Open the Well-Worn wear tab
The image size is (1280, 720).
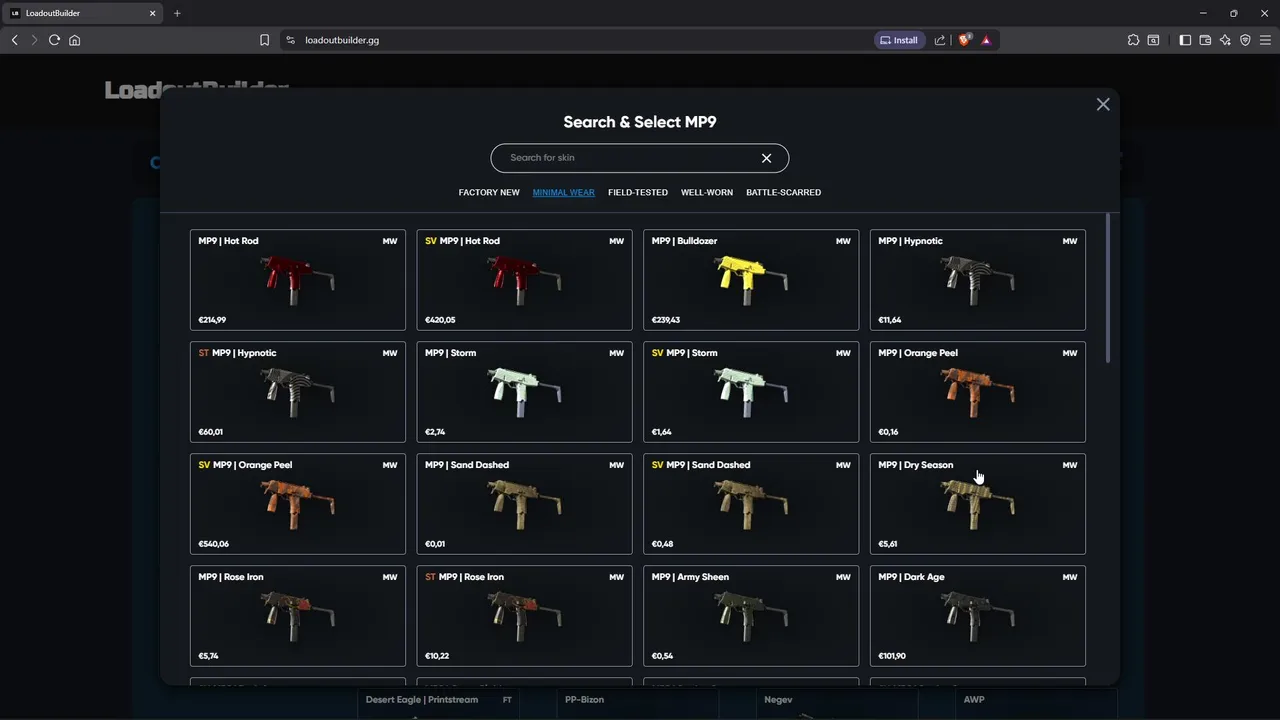[707, 192]
